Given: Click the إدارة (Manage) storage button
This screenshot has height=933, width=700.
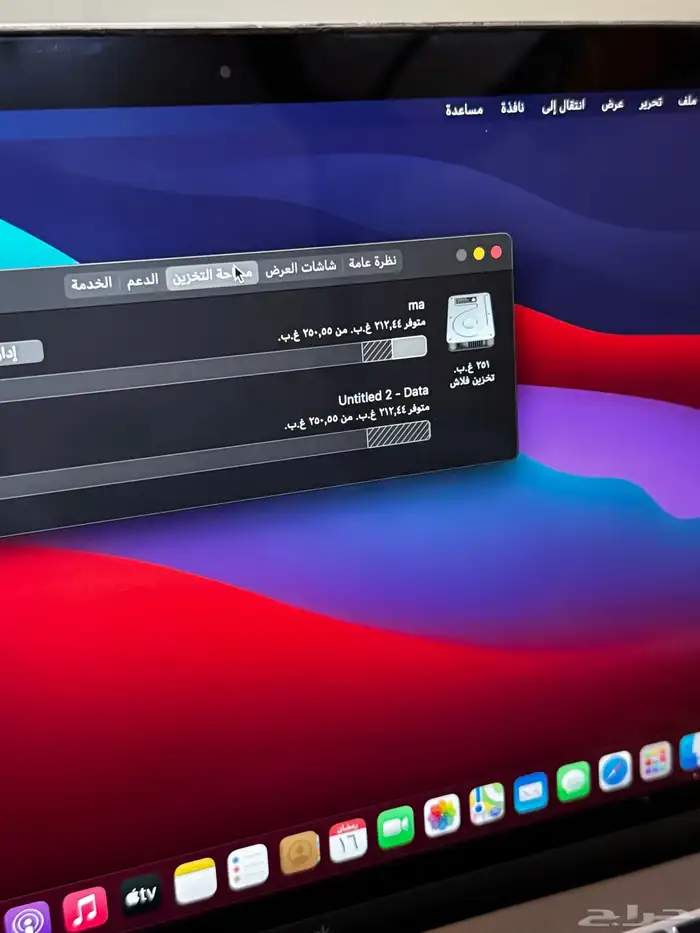Looking at the screenshot, I should click(x=18, y=353).
